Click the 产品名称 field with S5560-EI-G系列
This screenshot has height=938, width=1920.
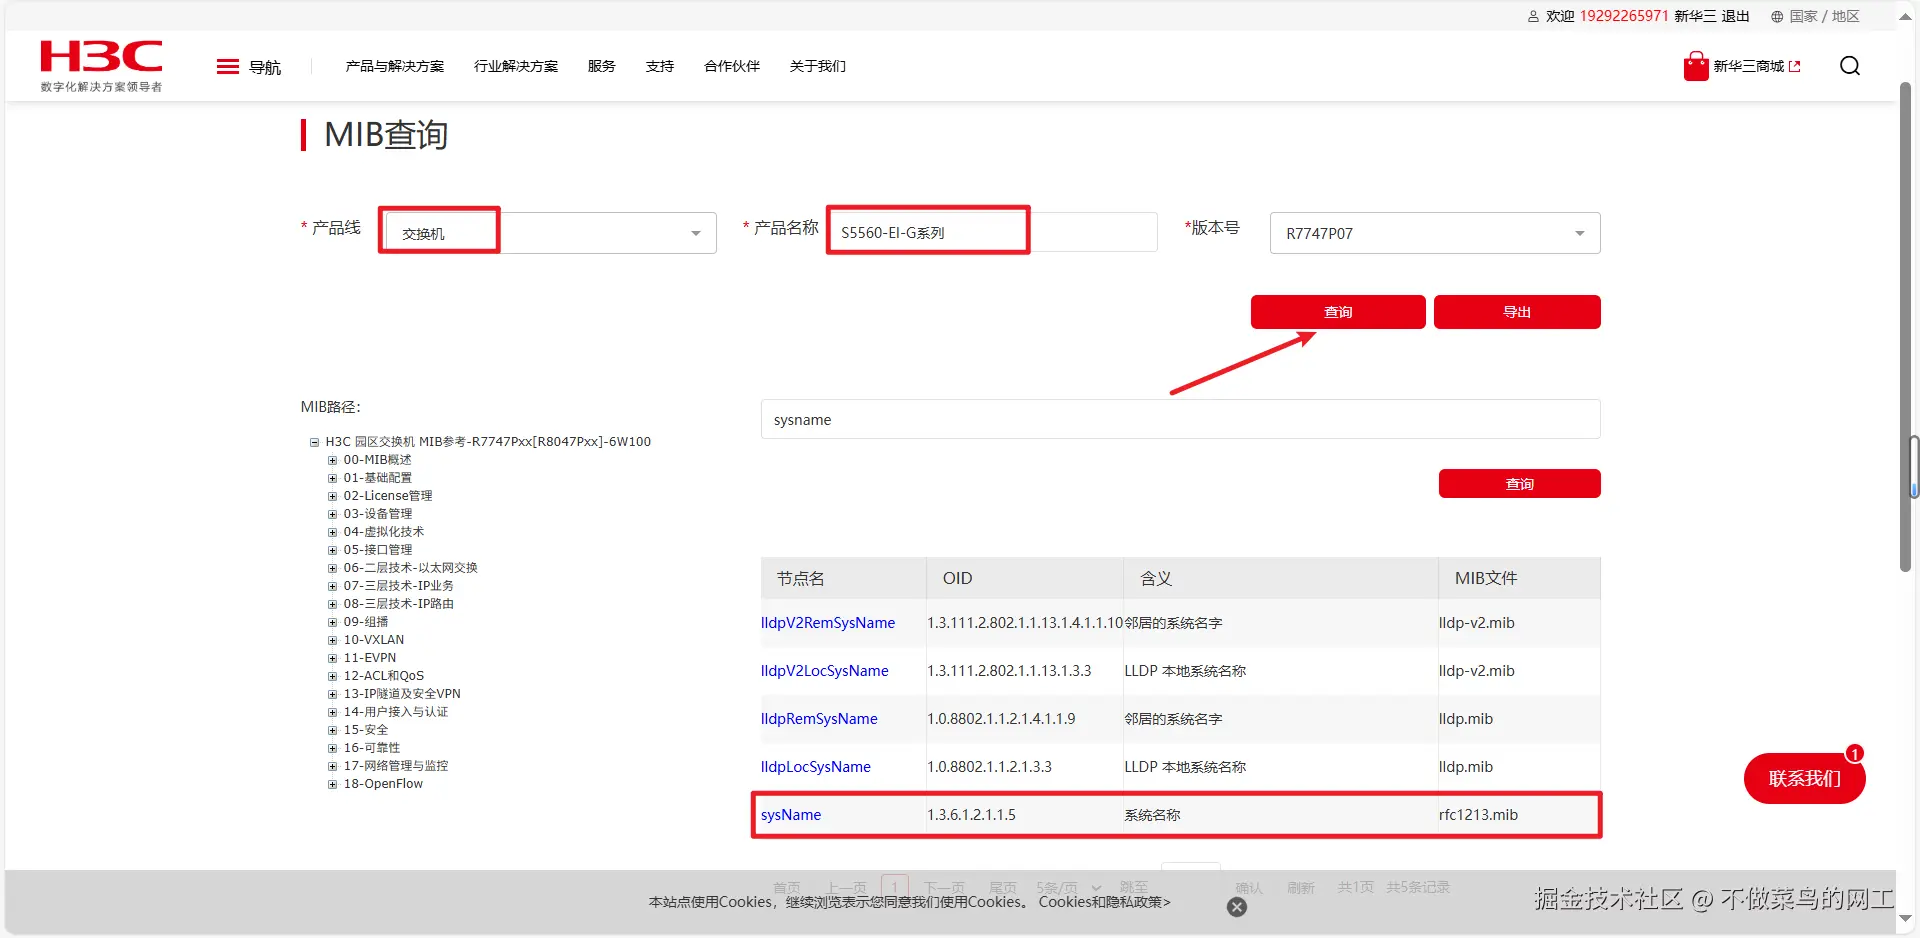[993, 232]
